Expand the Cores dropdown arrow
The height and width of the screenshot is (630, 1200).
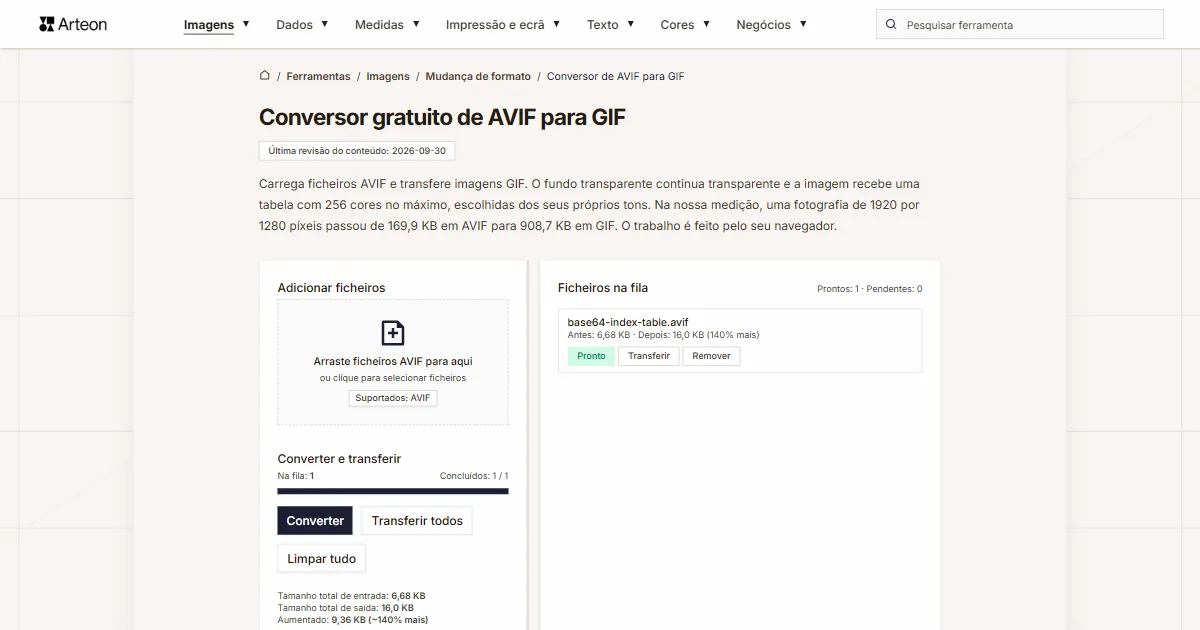coord(706,24)
